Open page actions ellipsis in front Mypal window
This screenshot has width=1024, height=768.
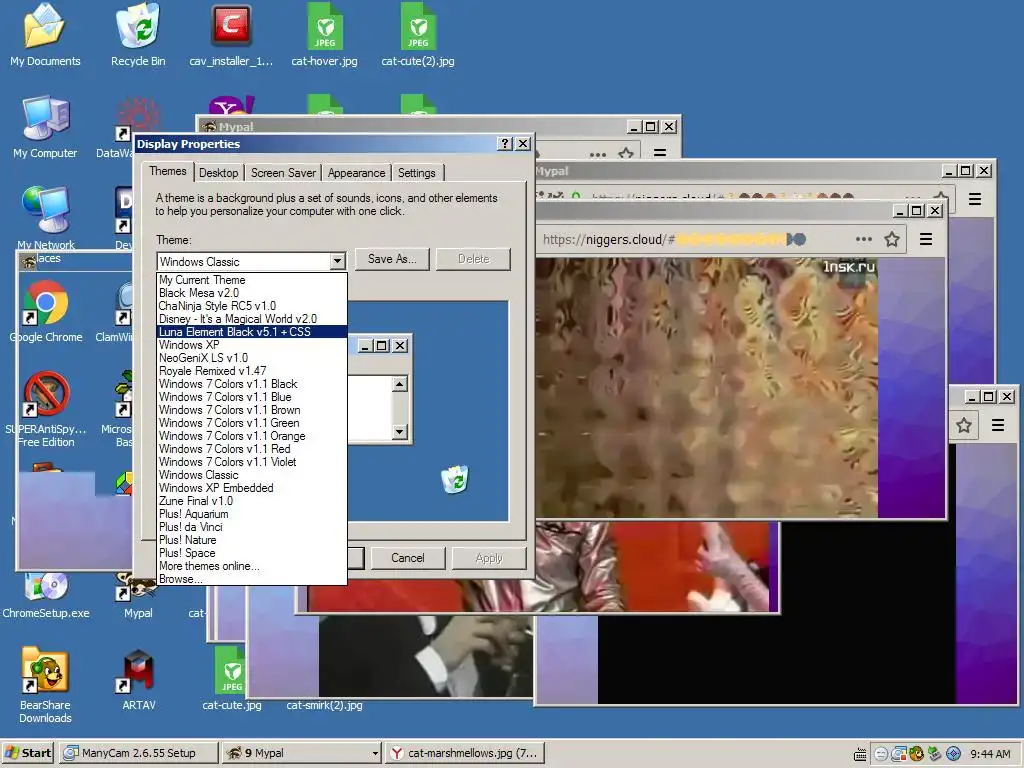[863, 240]
